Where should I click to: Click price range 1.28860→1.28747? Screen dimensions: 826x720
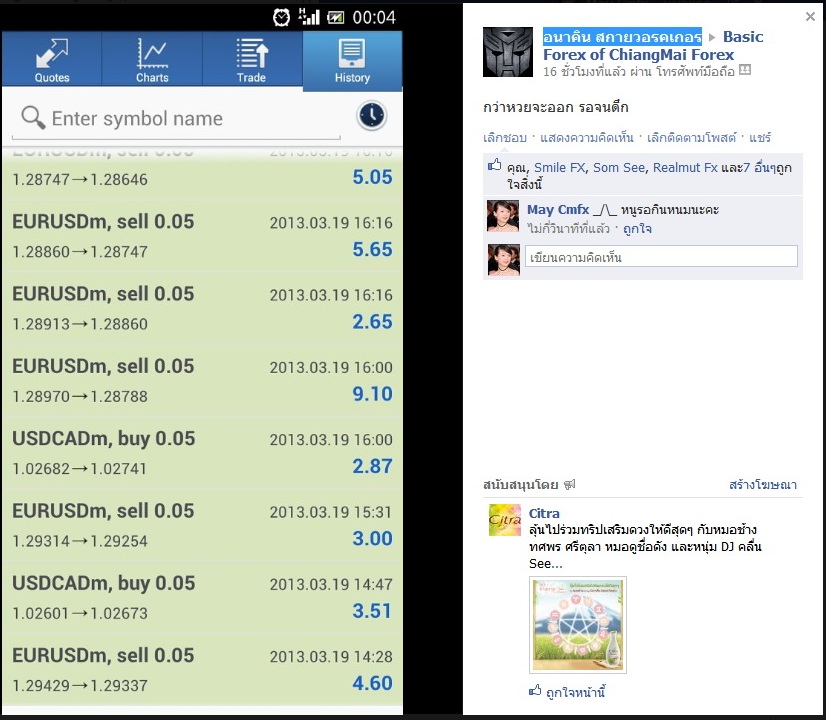point(80,252)
